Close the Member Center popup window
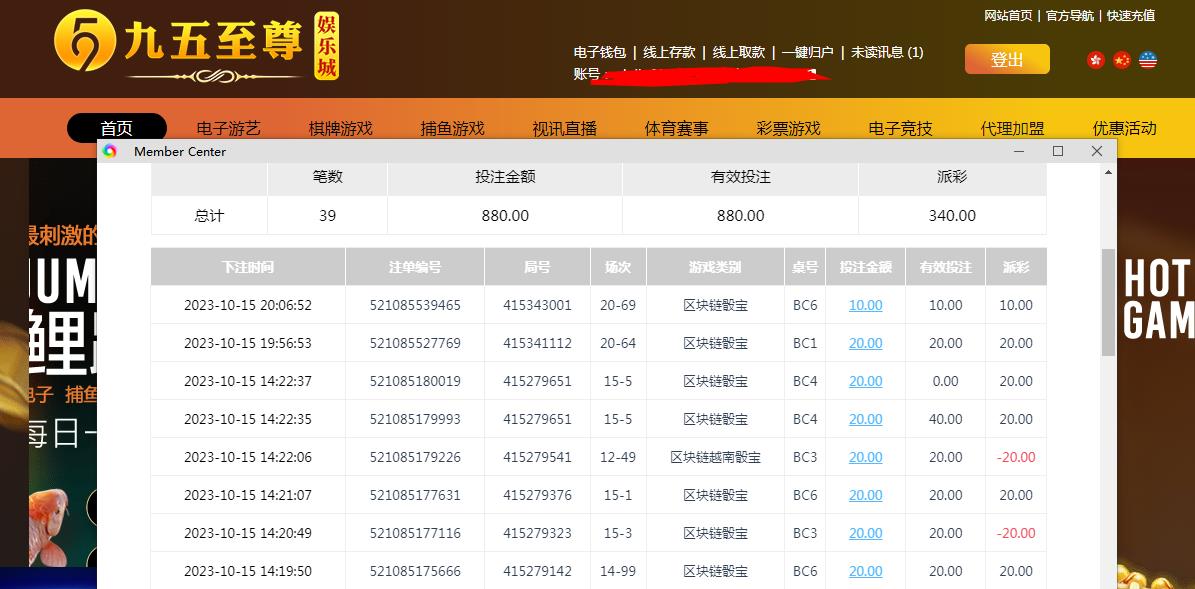 (1097, 151)
